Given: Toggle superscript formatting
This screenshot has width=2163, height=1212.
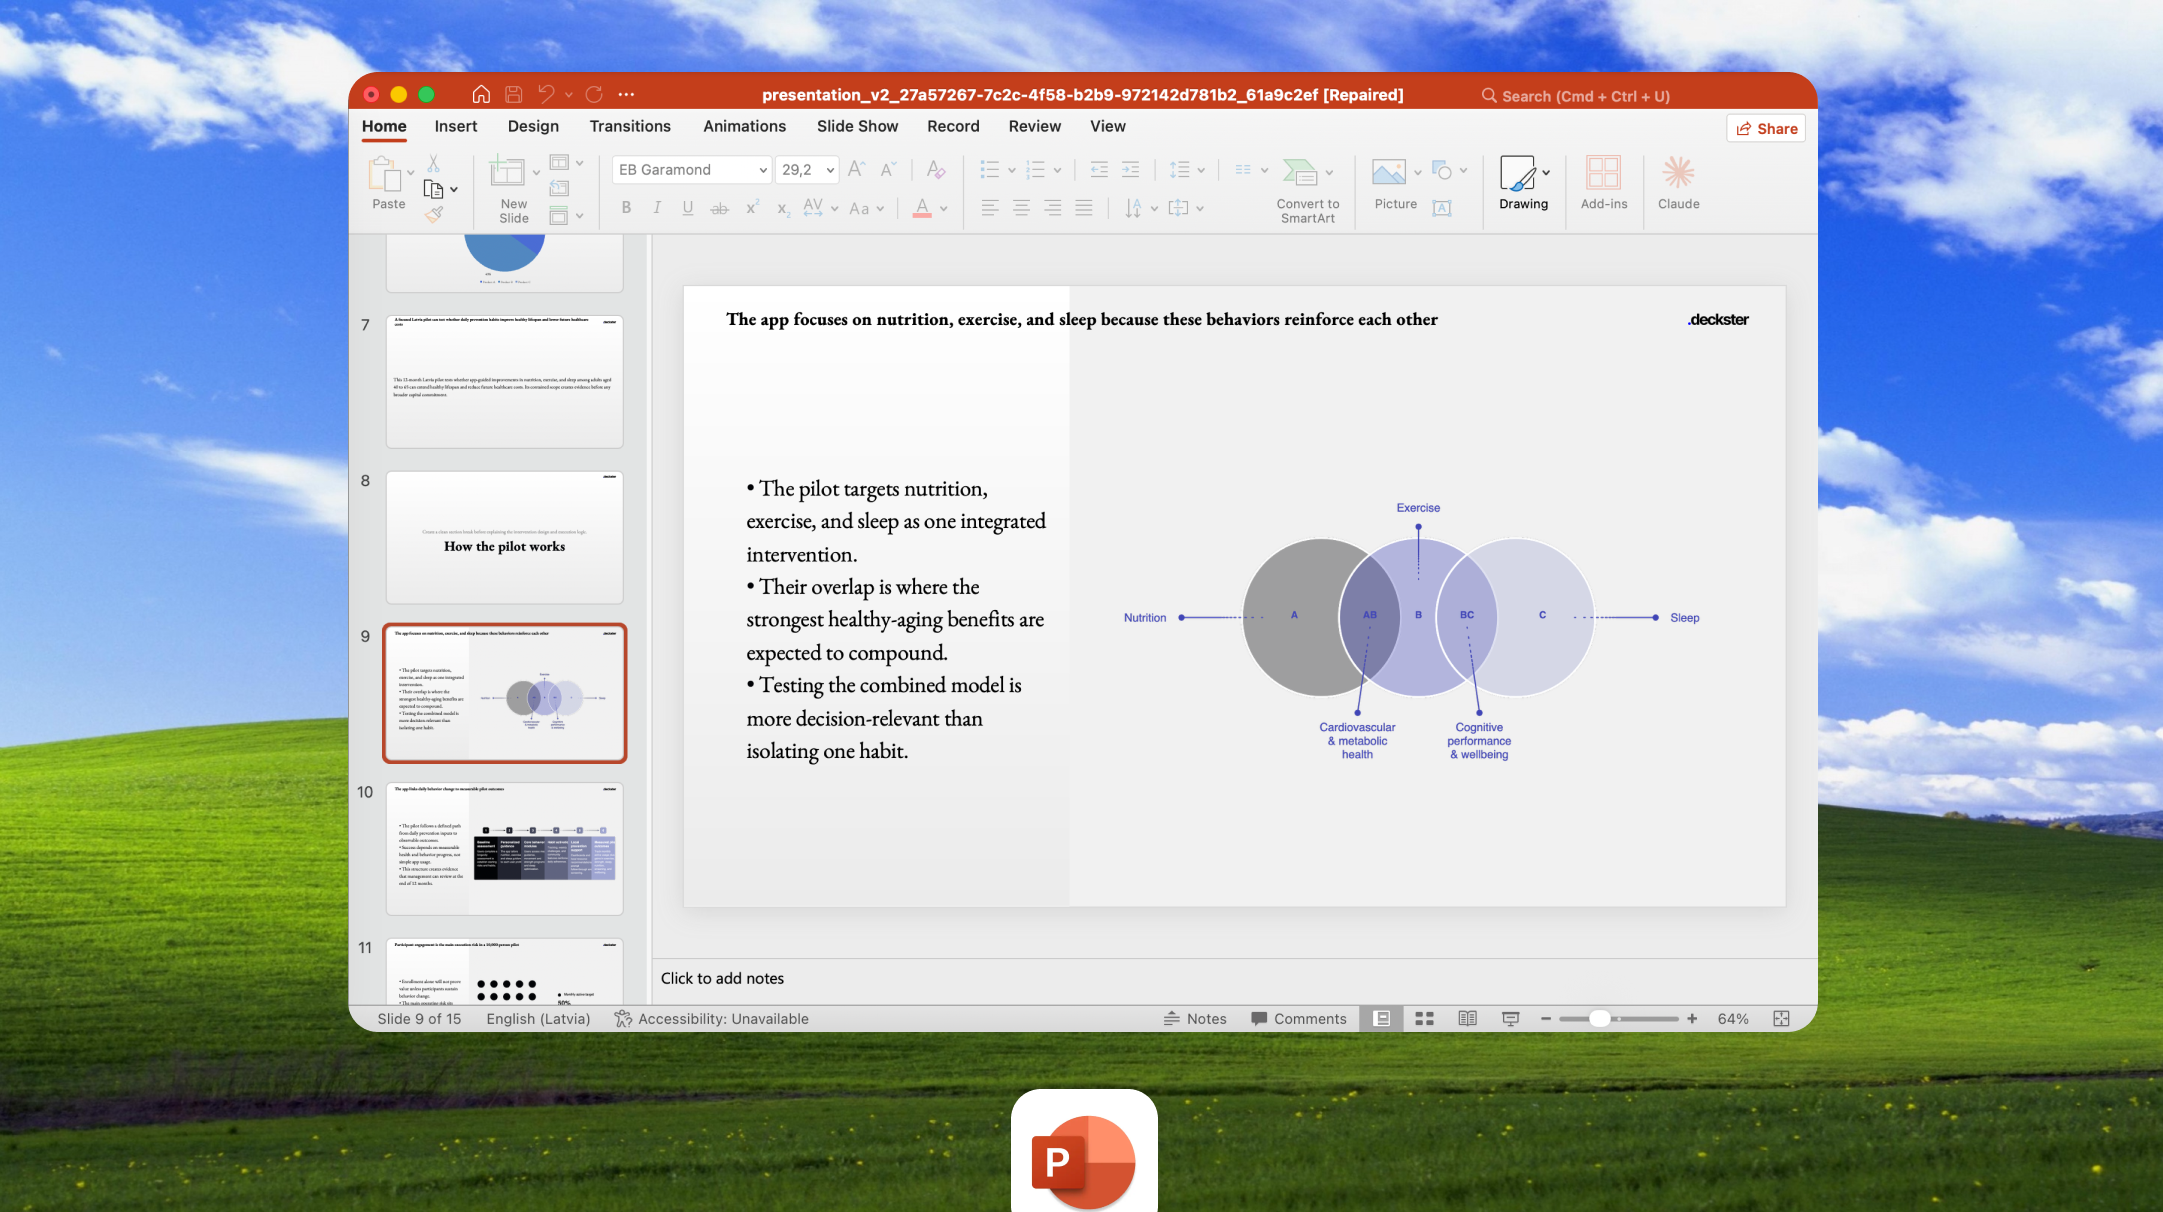Looking at the screenshot, I should click(x=752, y=208).
